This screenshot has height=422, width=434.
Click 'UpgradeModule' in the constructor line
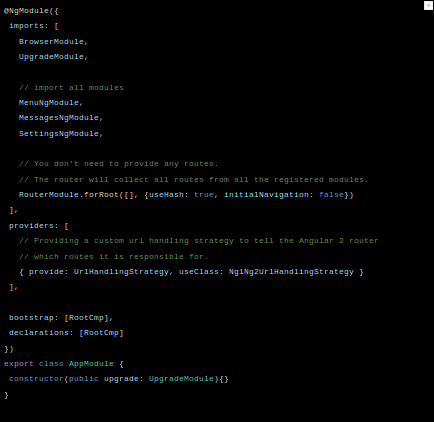coord(181,379)
